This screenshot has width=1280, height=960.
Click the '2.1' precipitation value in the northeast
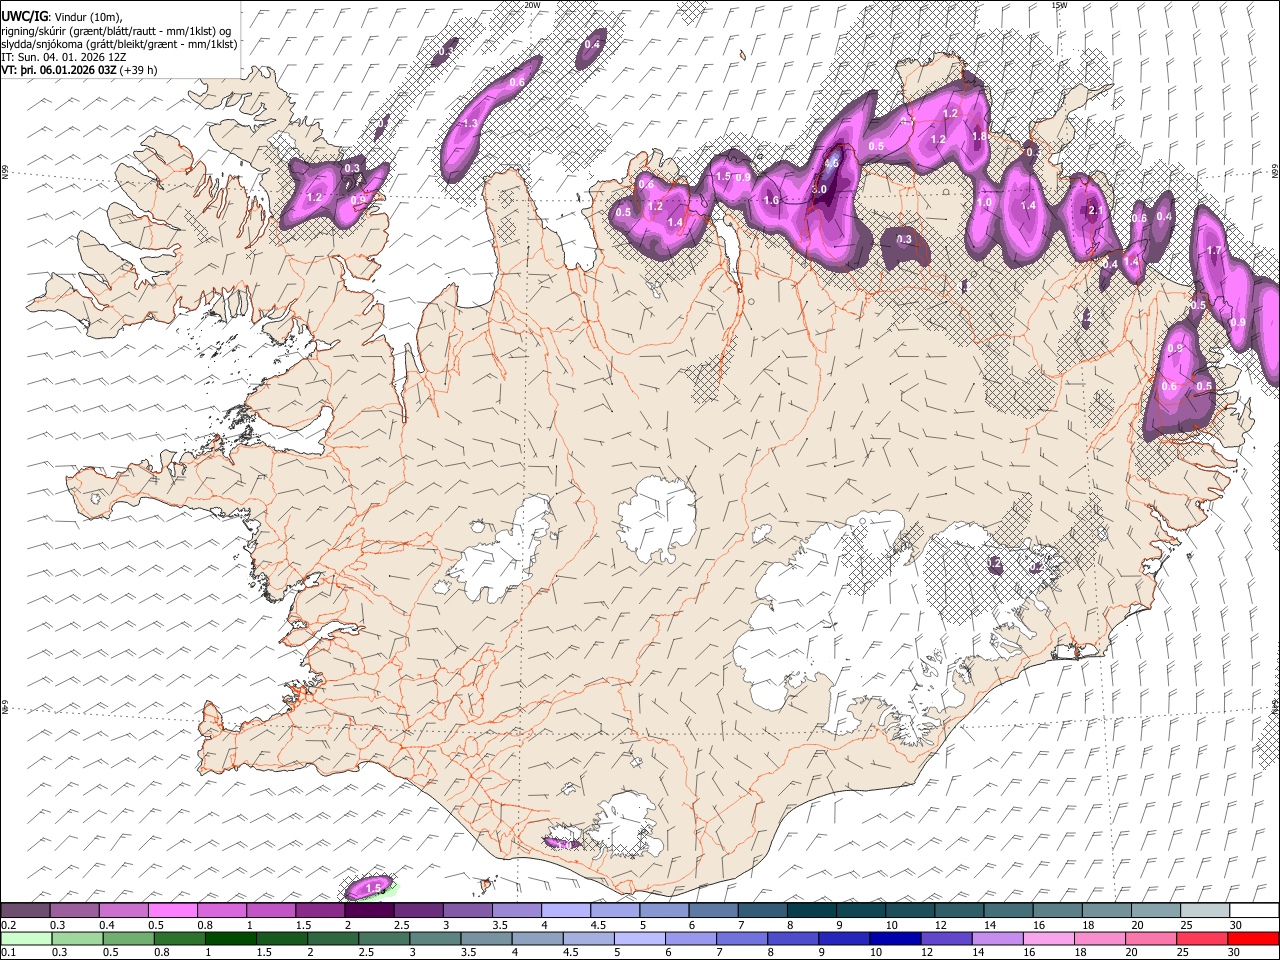pos(1095,210)
